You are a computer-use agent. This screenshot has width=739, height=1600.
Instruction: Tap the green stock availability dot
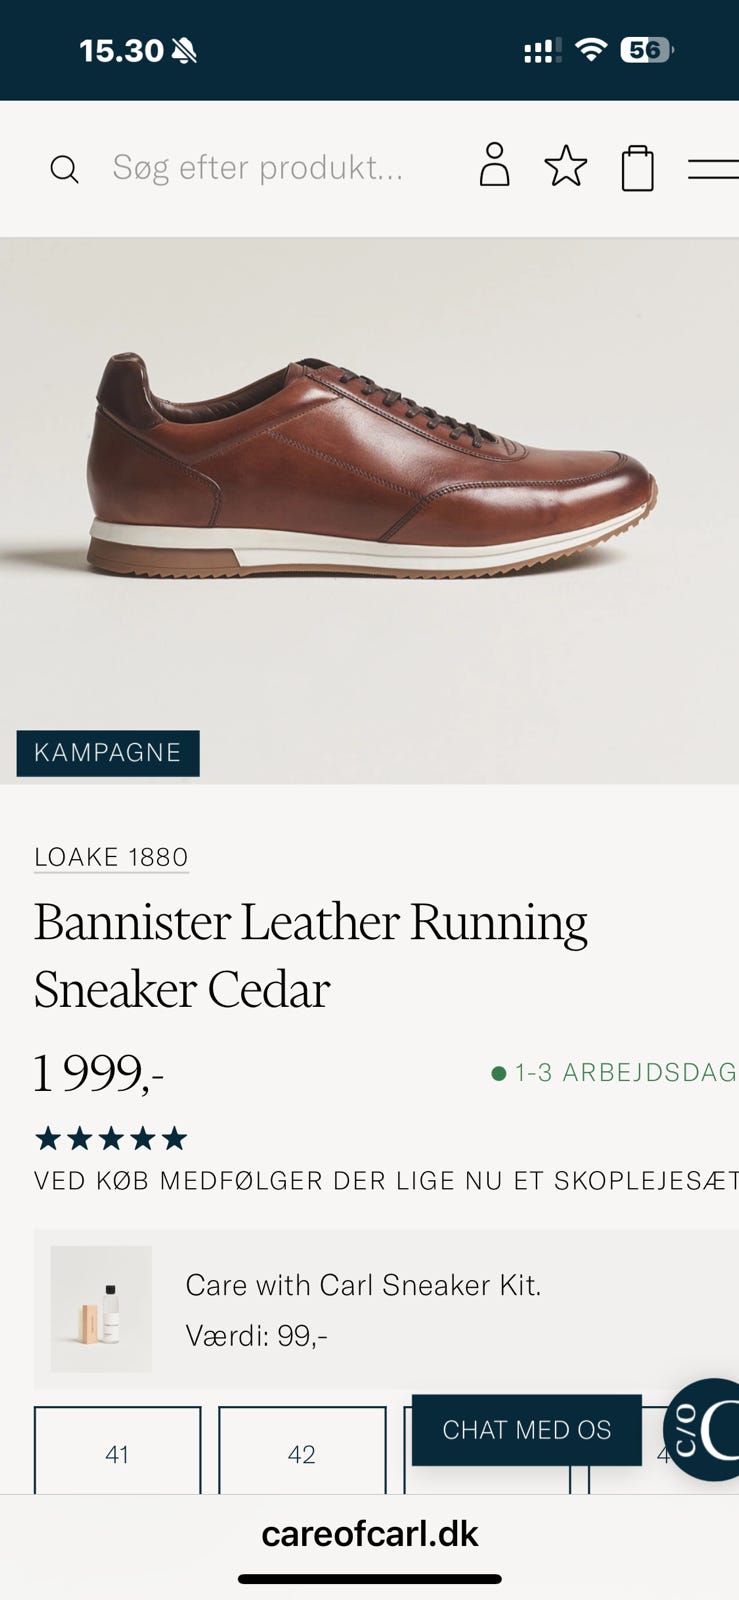click(498, 1074)
